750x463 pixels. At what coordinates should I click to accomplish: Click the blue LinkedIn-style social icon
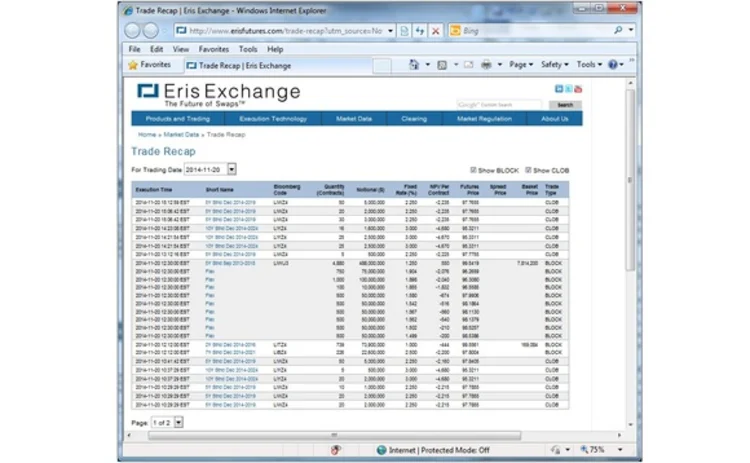point(559,89)
